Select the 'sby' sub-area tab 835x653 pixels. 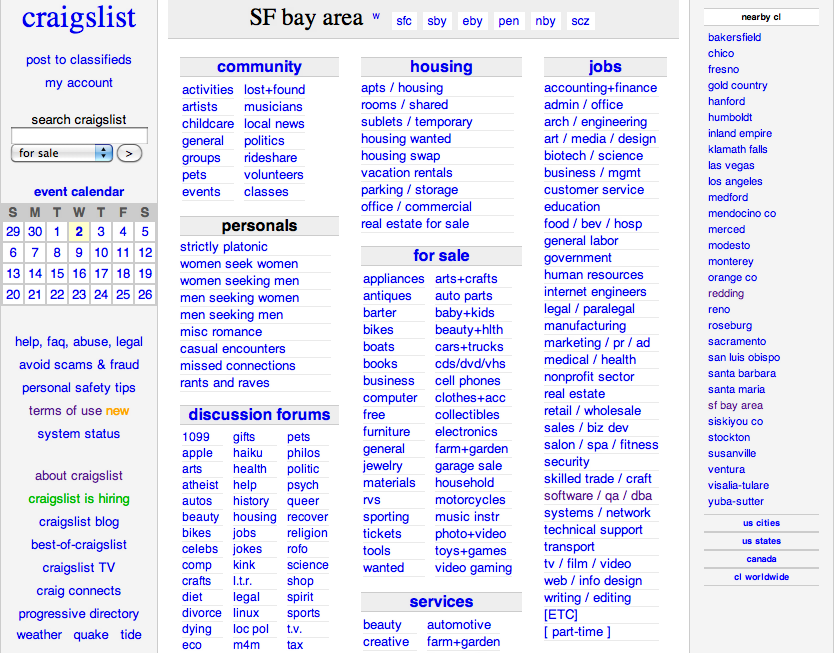[x=437, y=21]
